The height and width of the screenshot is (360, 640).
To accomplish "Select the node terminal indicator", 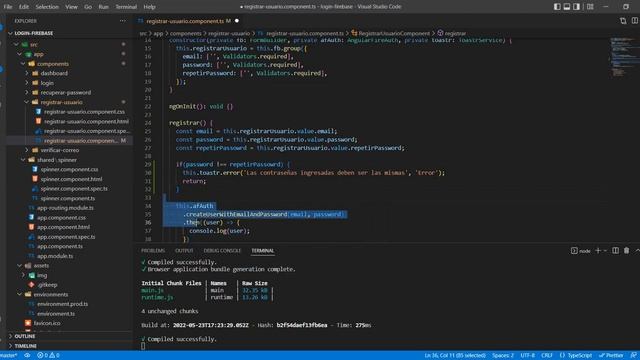I will [x=580, y=251].
